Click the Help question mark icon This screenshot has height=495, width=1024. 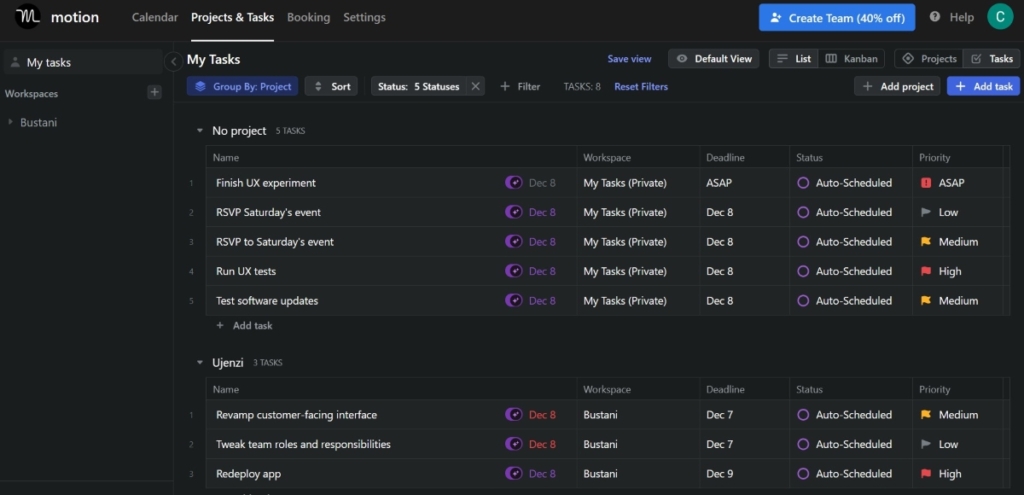click(935, 18)
